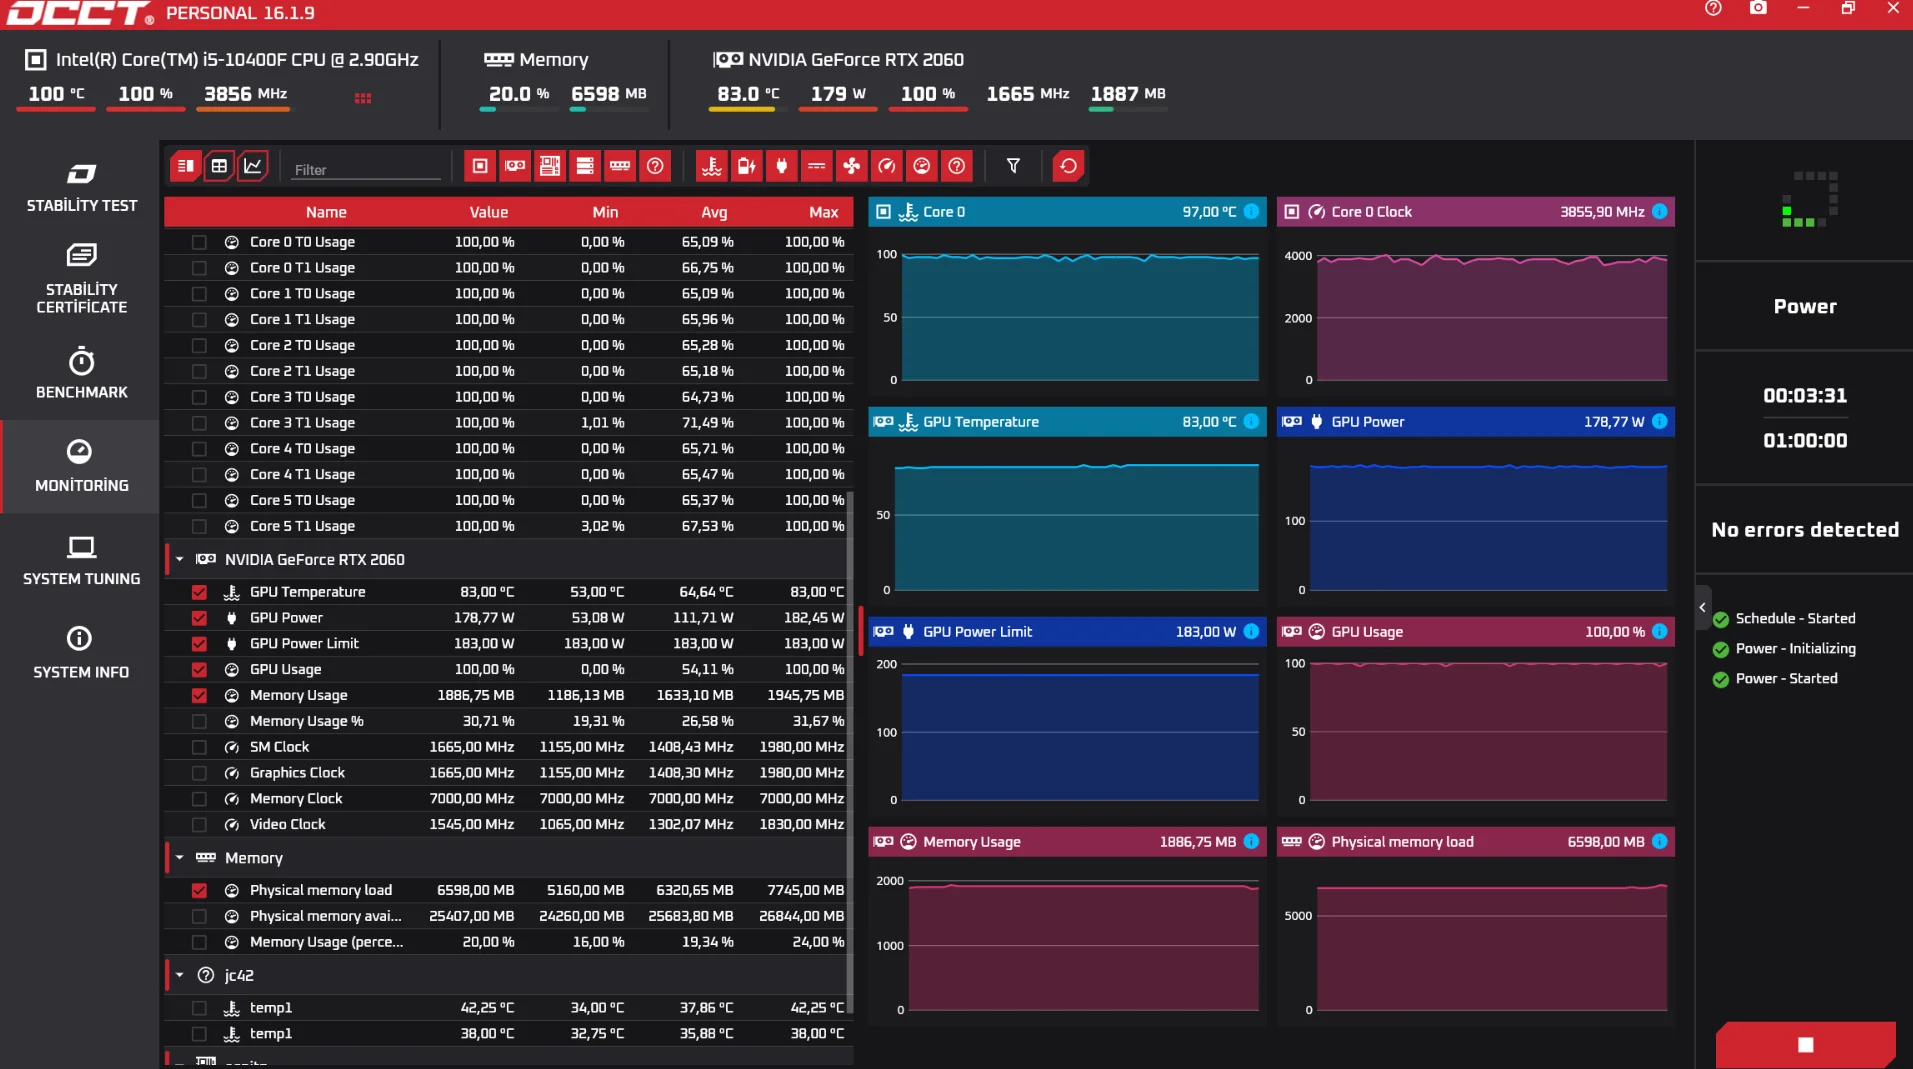This screenshot has width=1913, height=1069.
Task: Click the funnel filter icon
Action: tap(1013, 166)
